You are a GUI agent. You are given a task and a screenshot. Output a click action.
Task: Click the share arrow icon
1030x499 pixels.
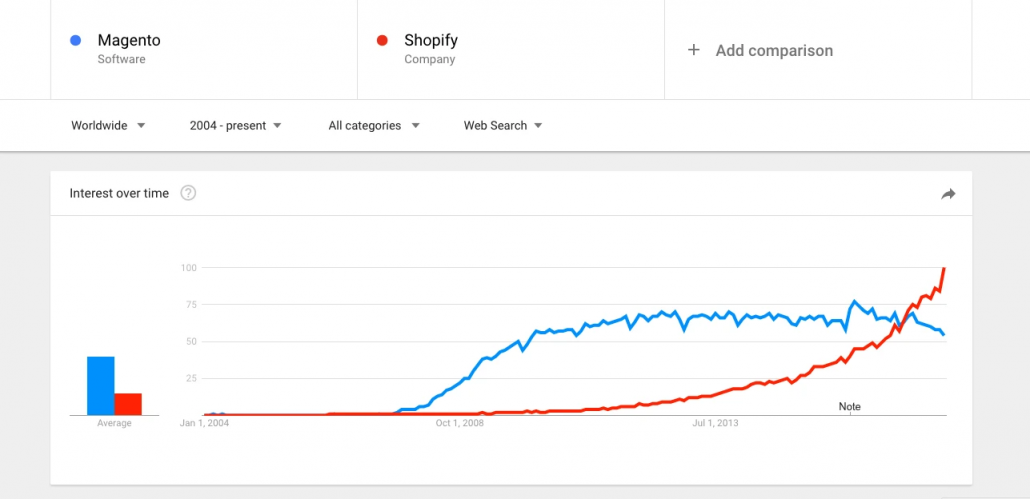pyautogui.click(x=948, y=194)
